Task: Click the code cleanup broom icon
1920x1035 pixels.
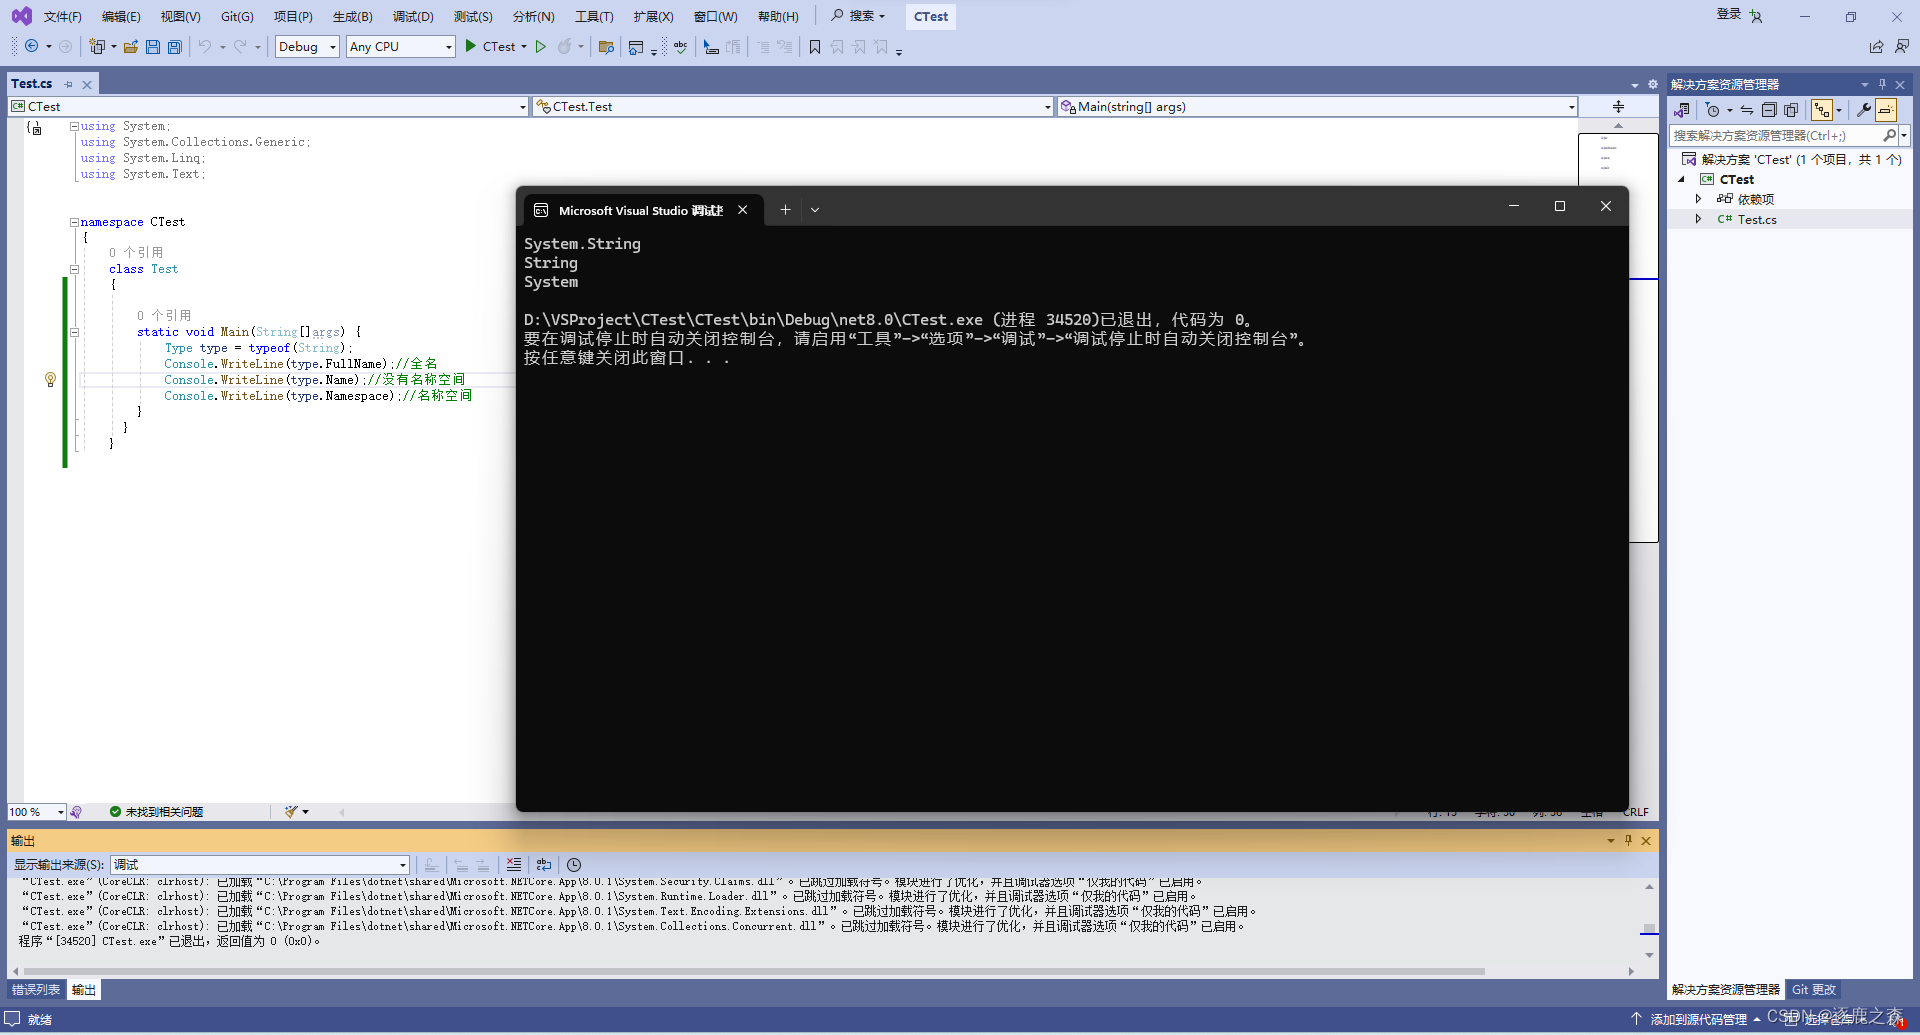Action: 291,812
